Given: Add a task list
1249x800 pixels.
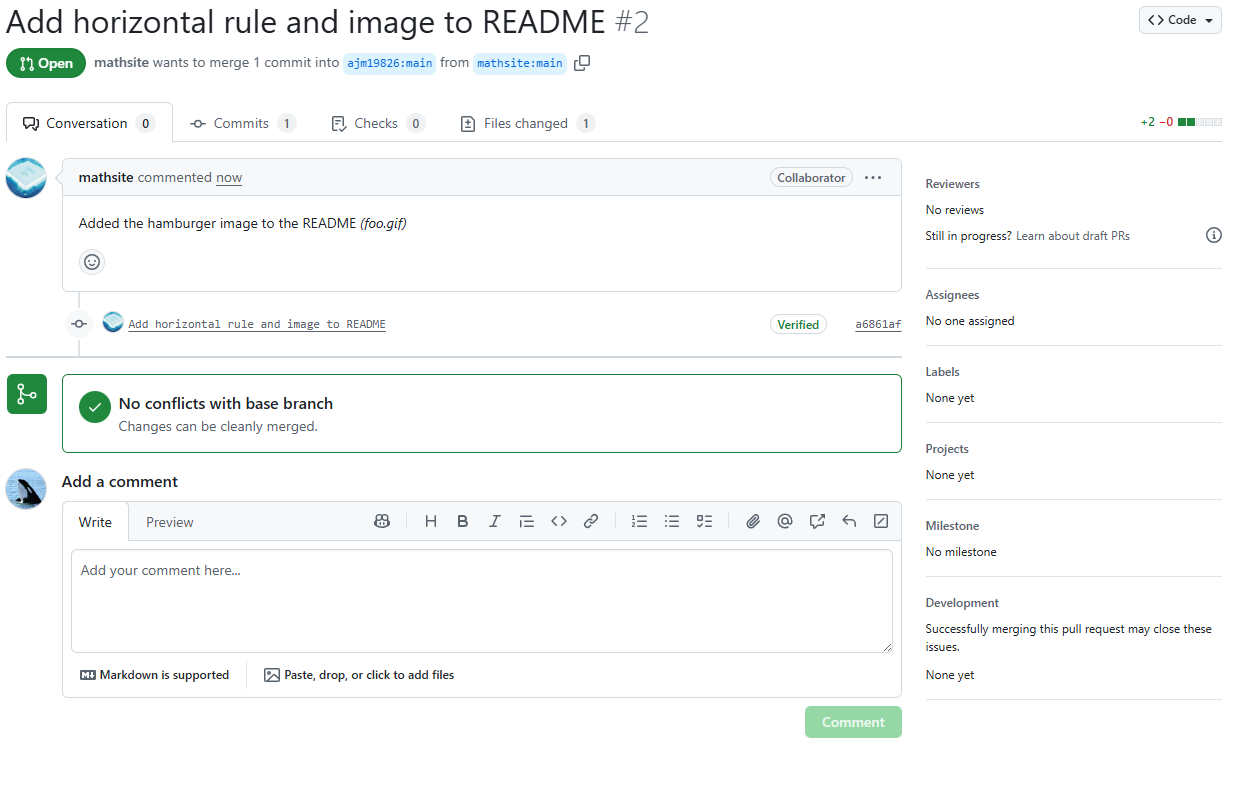Looking at the screenshot, I should point(704,521).
